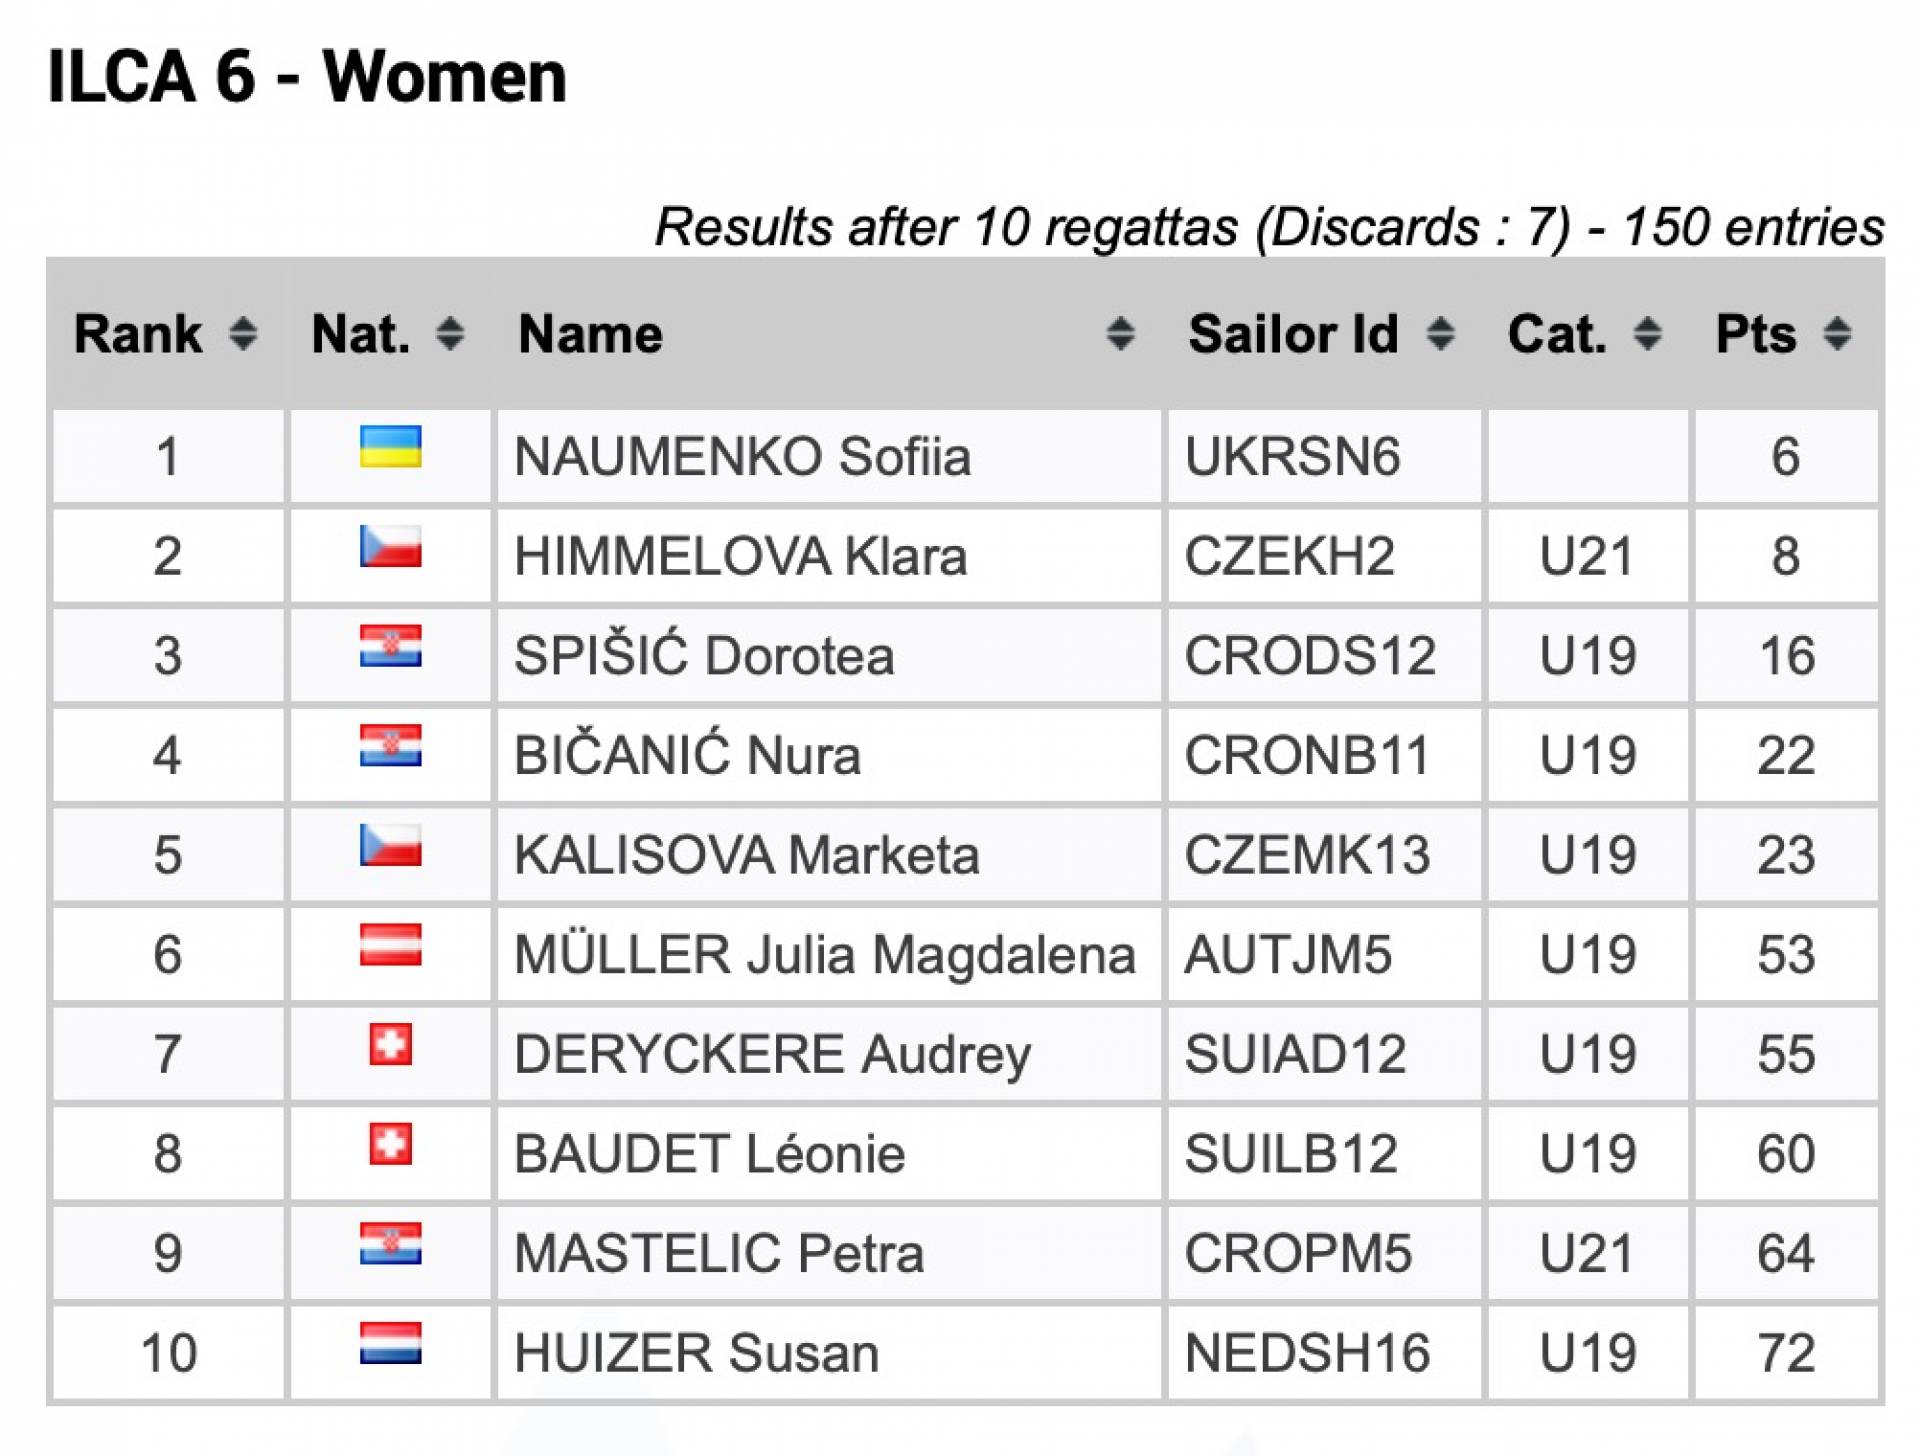Image resolution: width=1920 pixels, height=1456 pixels.
Task: Click the Czech flag beside Himmelova Klara
Action: coord(390,547)
